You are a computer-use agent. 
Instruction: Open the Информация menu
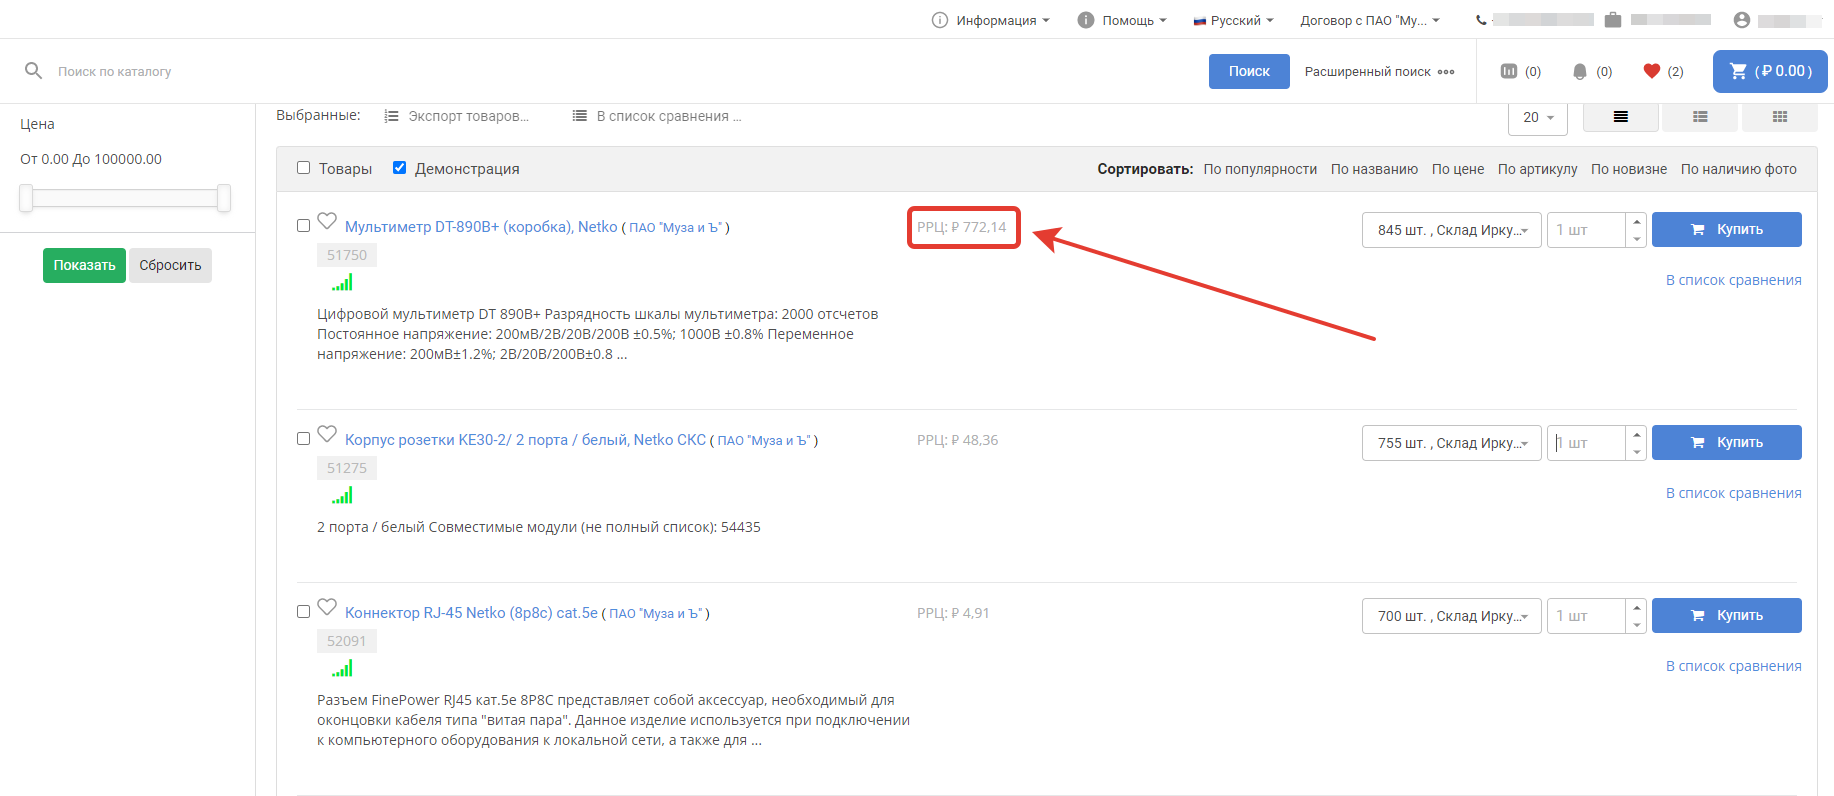pyautogui.click(x=992, y=20)
